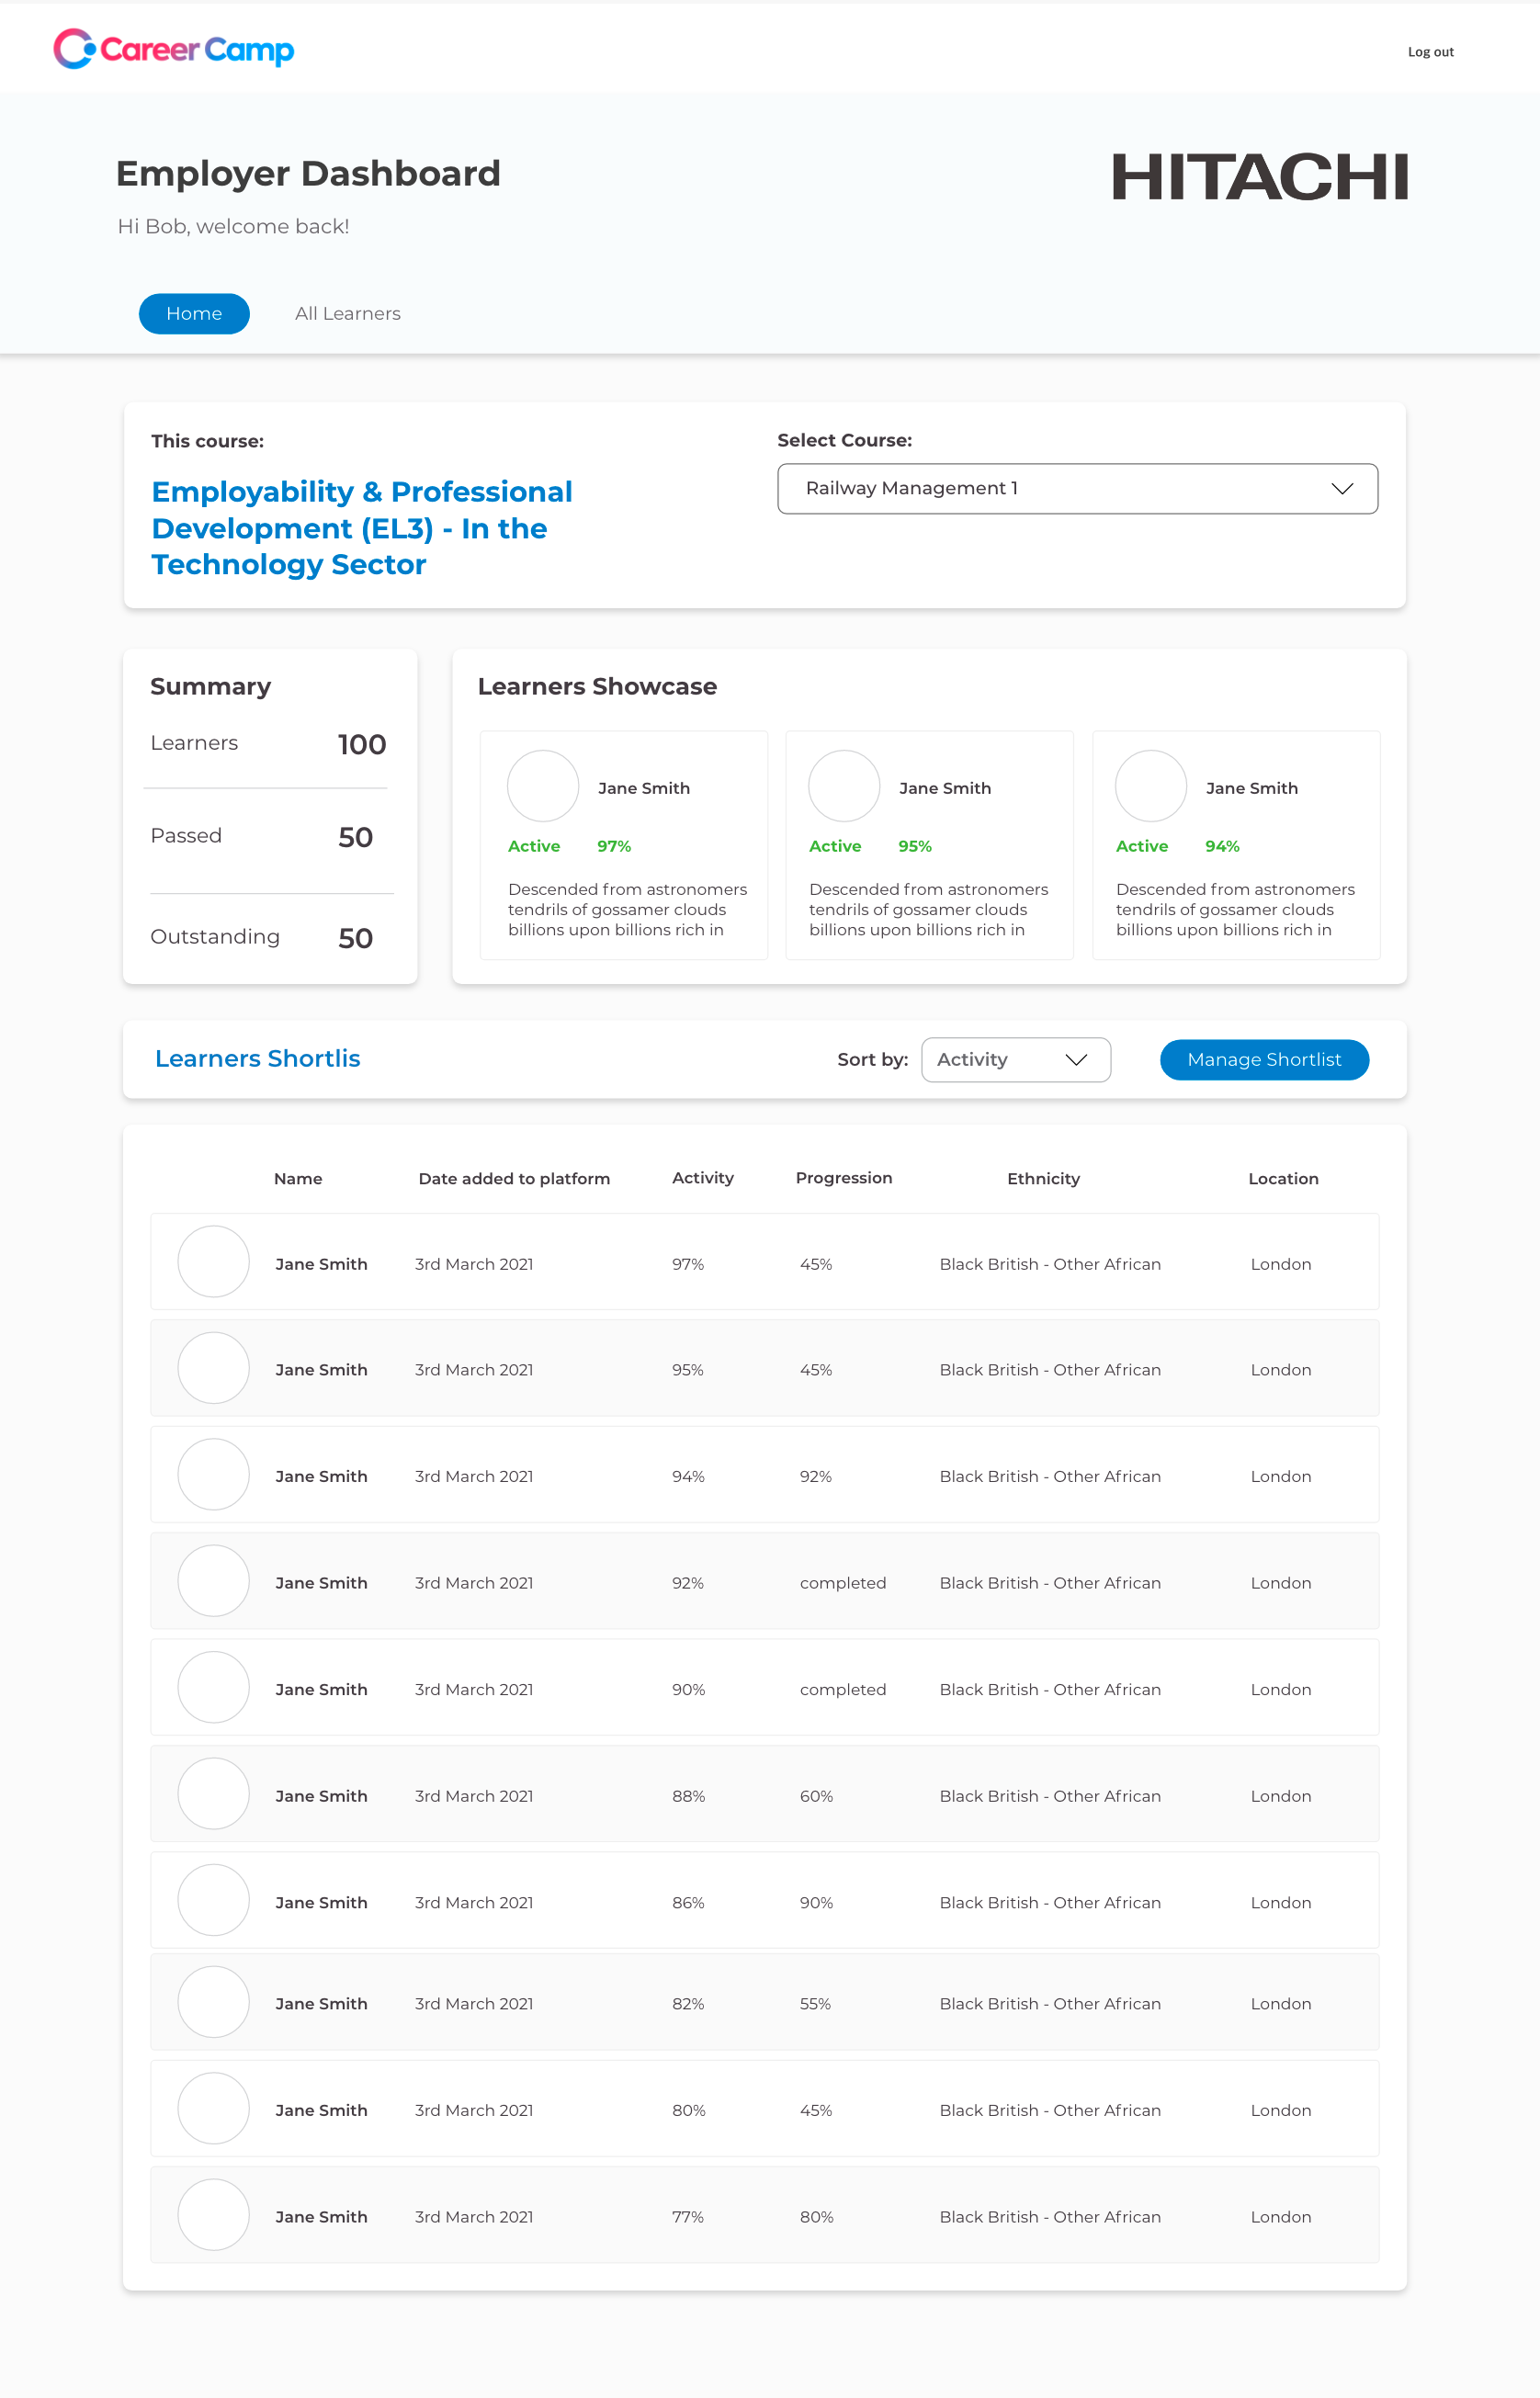This screenshot has height=2398, width=1540.
Task: Click avatar in the 95% showcase card
Action: pyautogui.click(x=844, y=786)
